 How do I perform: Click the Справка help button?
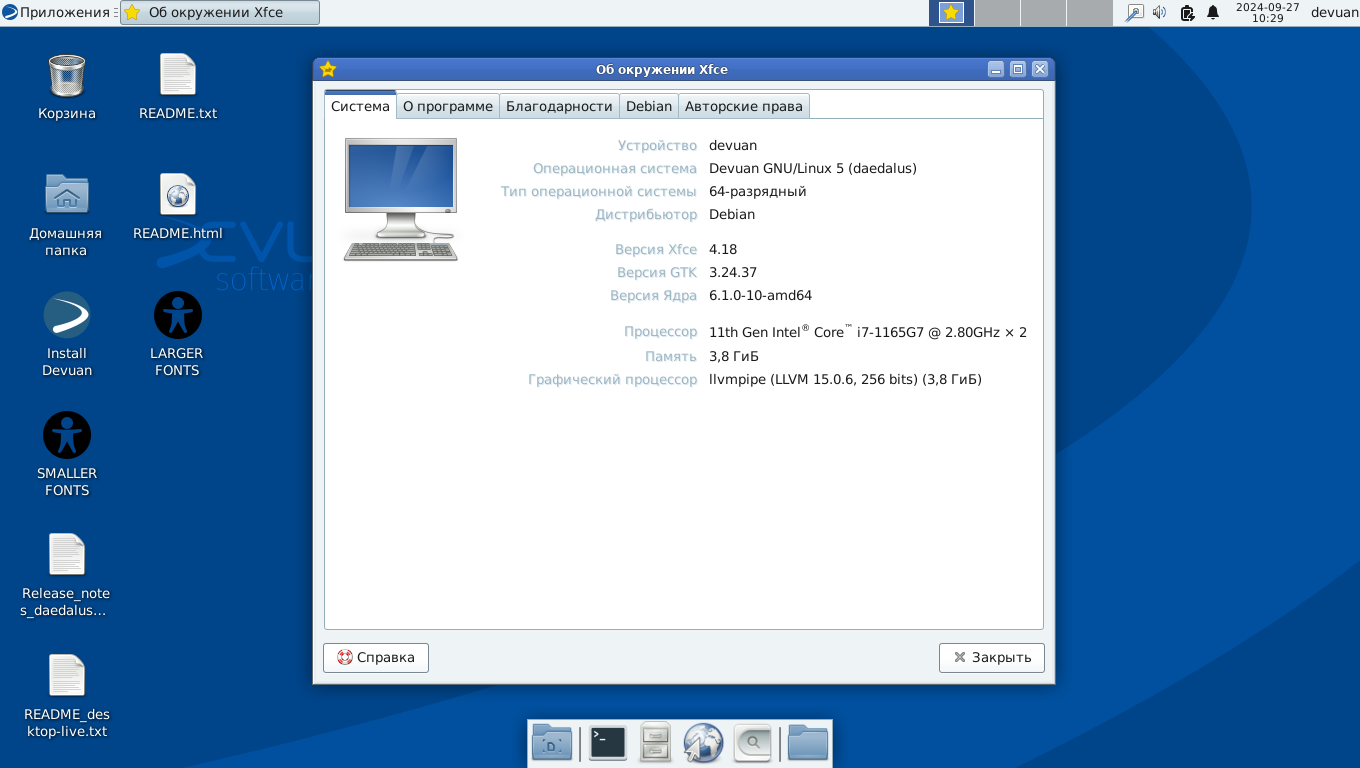[x=376, y=658]
